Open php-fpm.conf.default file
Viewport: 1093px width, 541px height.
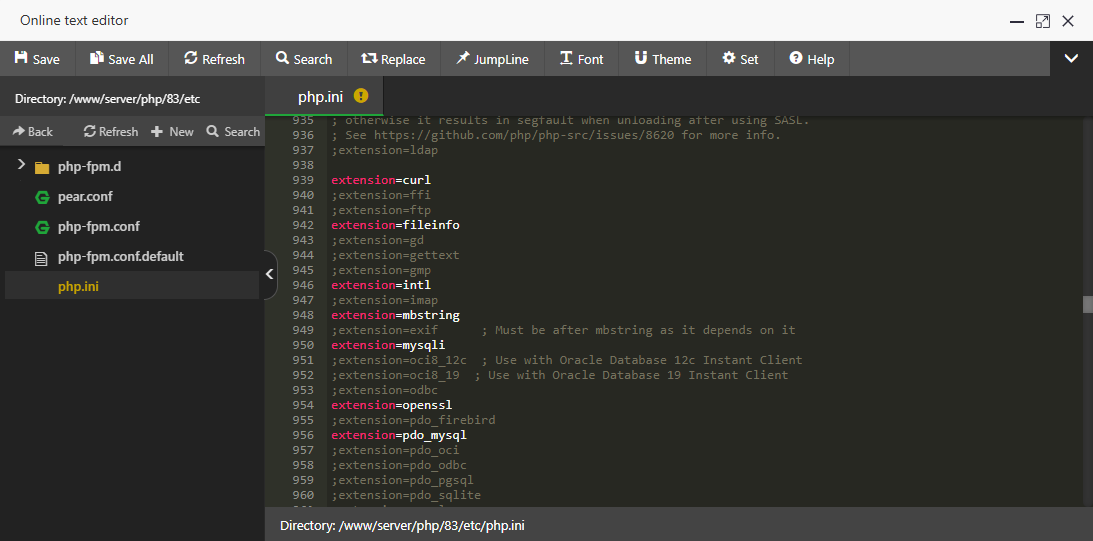120,257
